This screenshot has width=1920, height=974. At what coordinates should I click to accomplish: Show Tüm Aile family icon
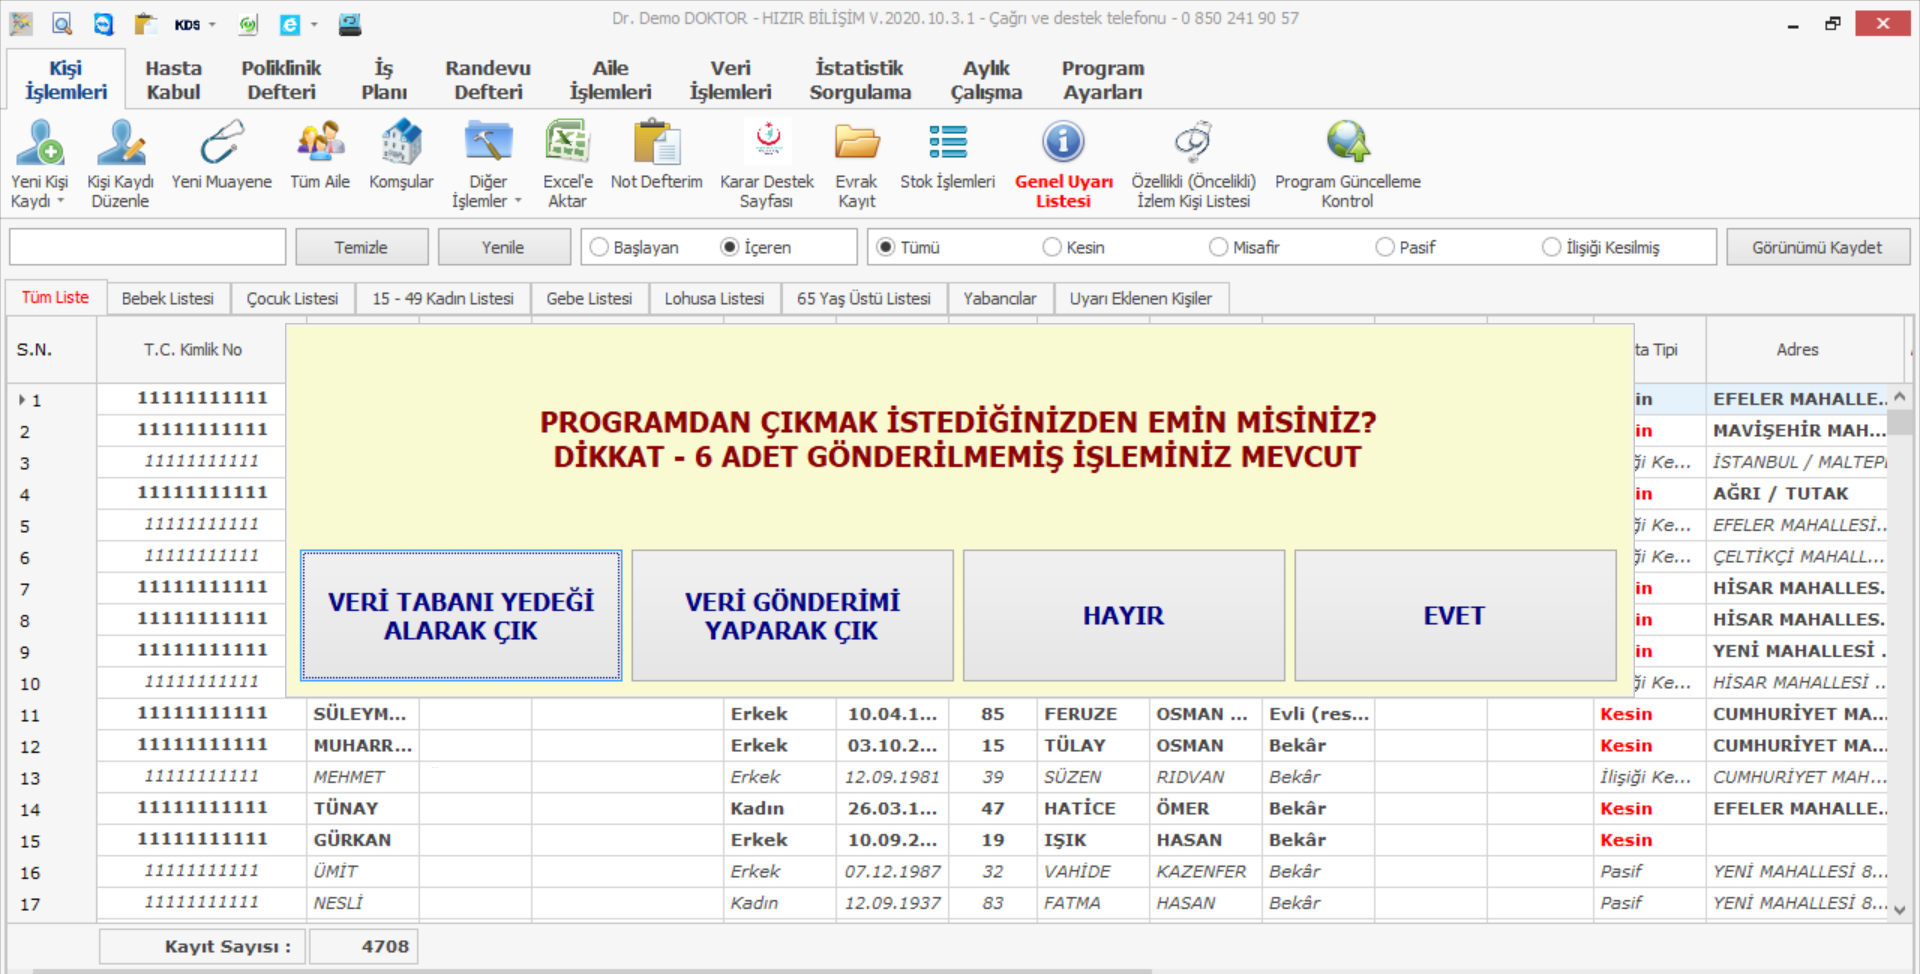click(x=320, y=142)
